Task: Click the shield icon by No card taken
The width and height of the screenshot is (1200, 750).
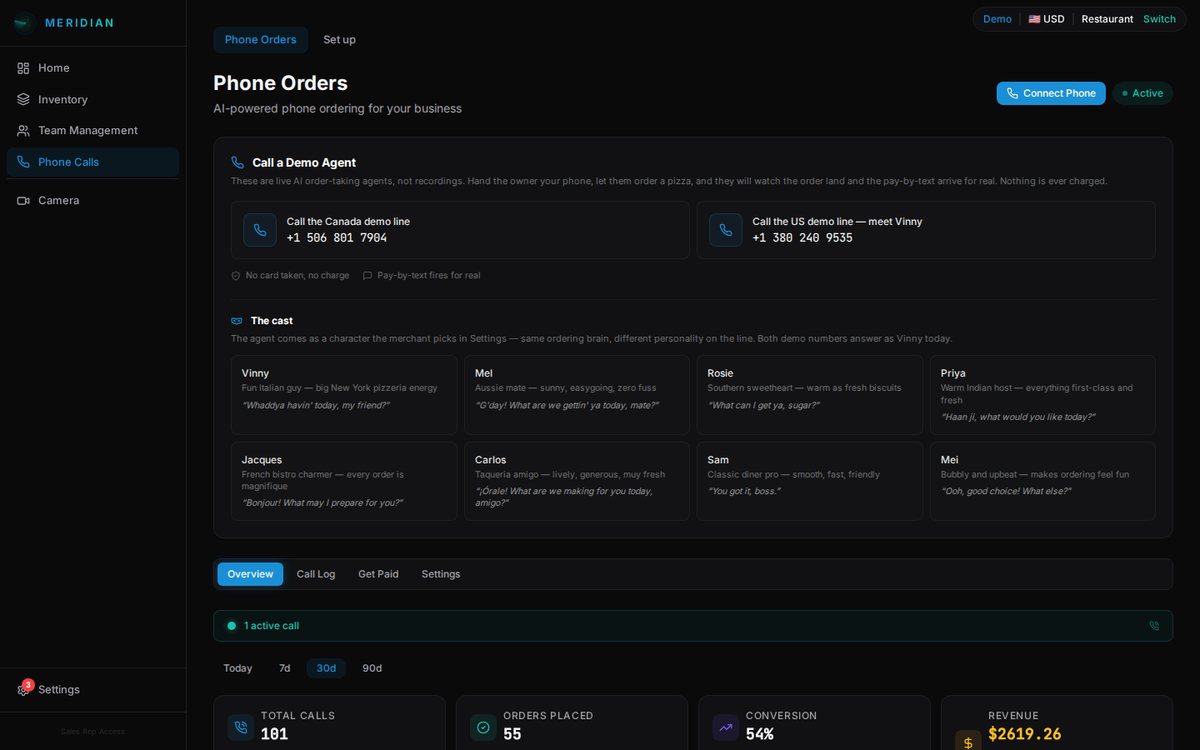Action: pos(236,275)
